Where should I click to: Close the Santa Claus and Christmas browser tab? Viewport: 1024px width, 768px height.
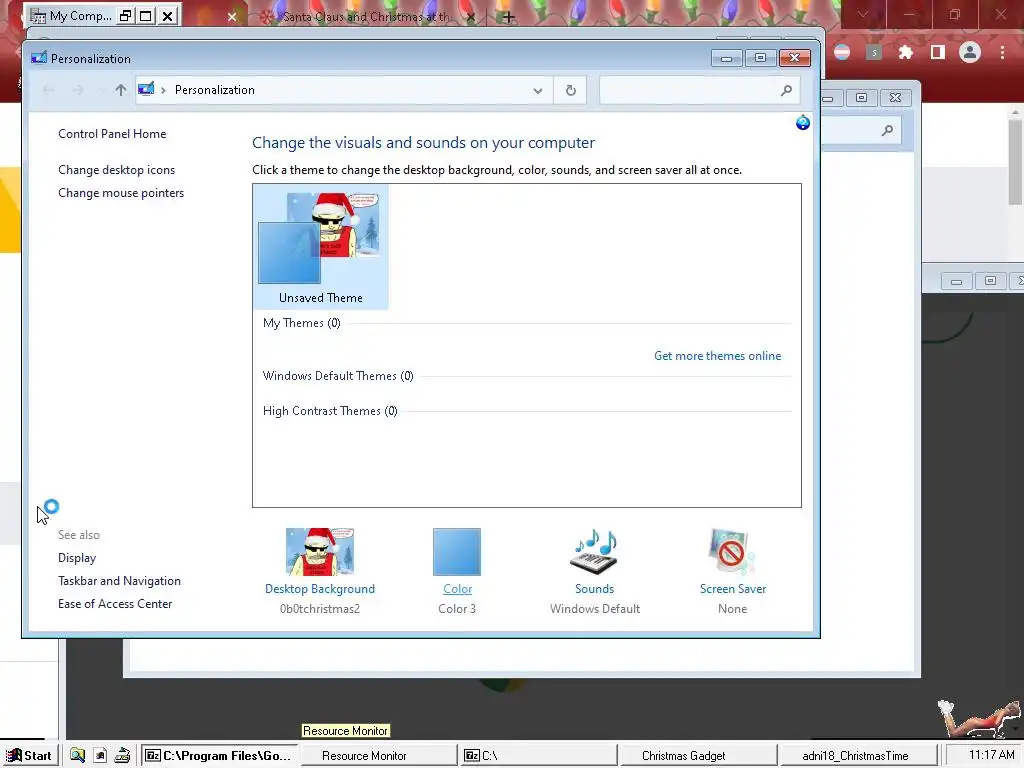coord(470,17)
